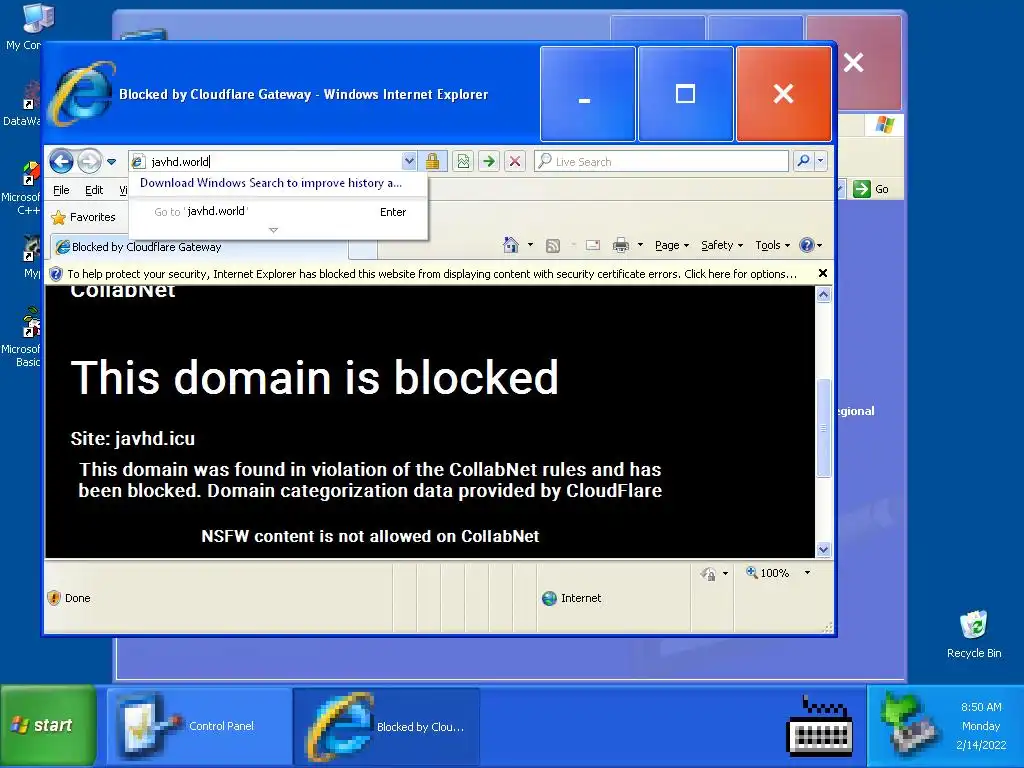Click the 'Site: javhd.icu' text
The width and height of the screenshot is (1024, 768).
(133, 438)
